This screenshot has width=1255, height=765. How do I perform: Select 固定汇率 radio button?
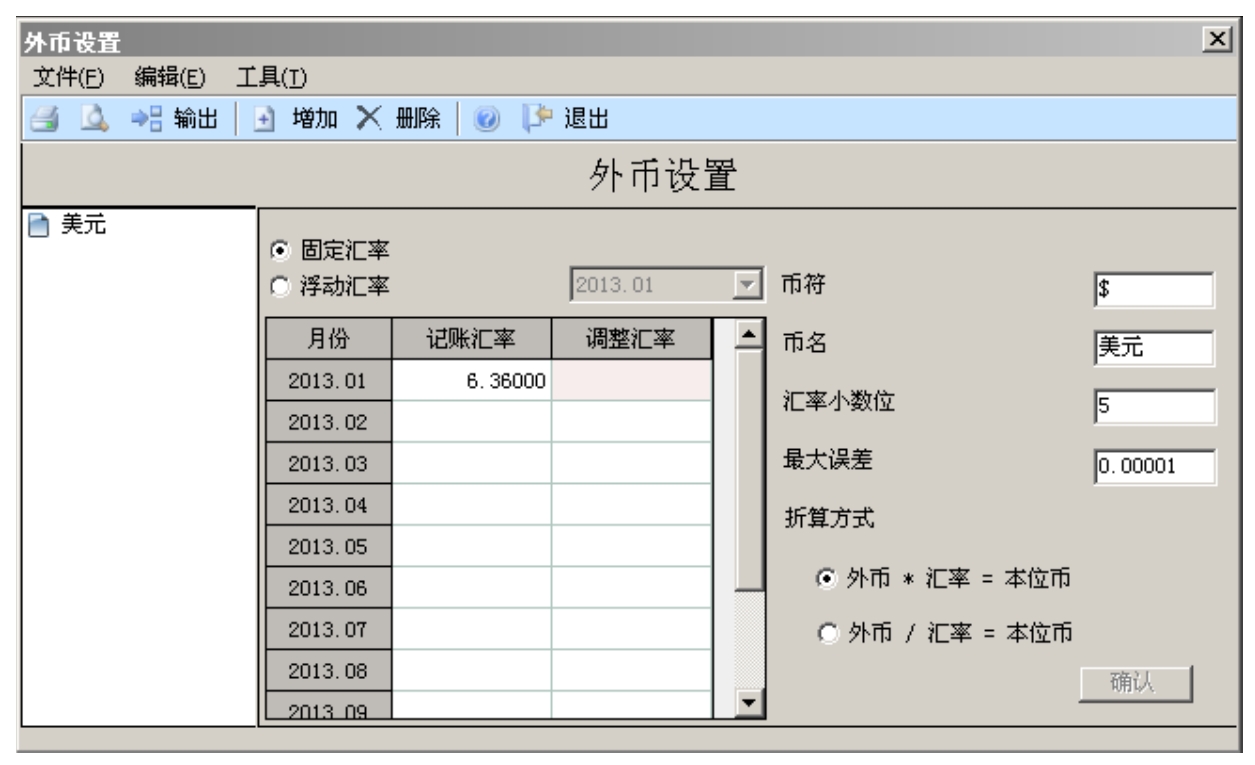click(x=279, y=251)
